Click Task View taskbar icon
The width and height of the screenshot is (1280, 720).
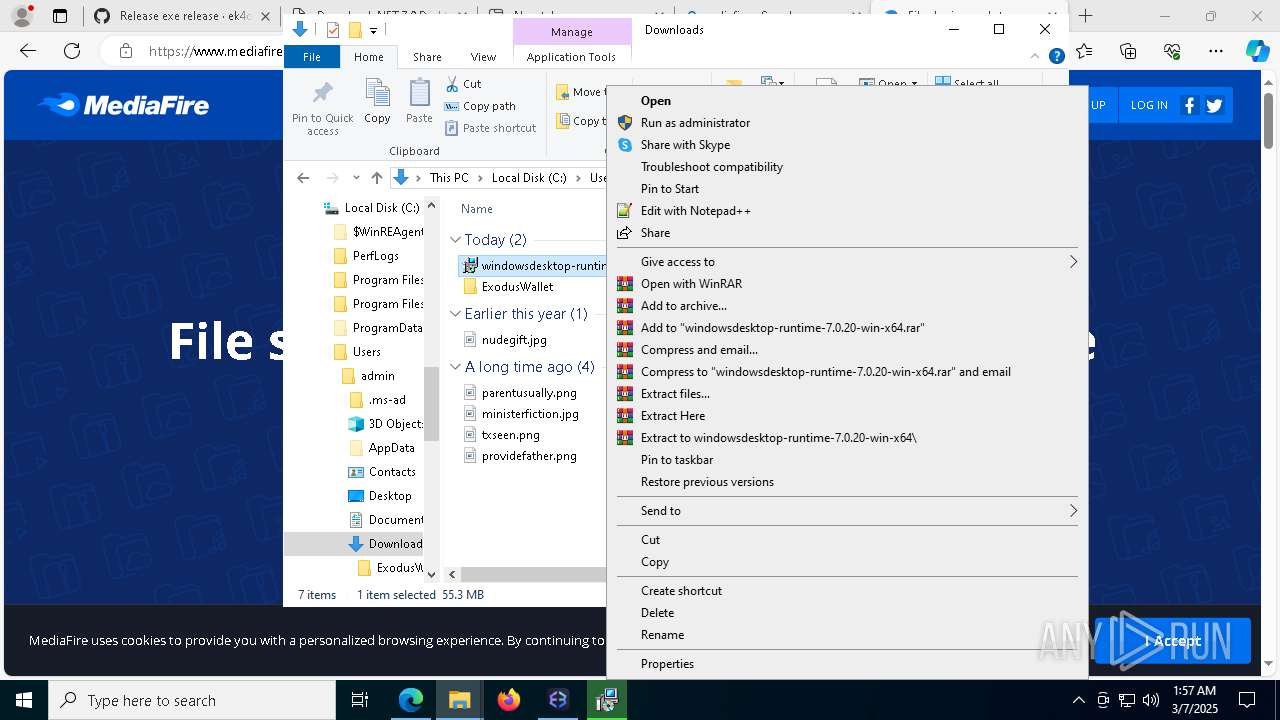tap(360, 700)
